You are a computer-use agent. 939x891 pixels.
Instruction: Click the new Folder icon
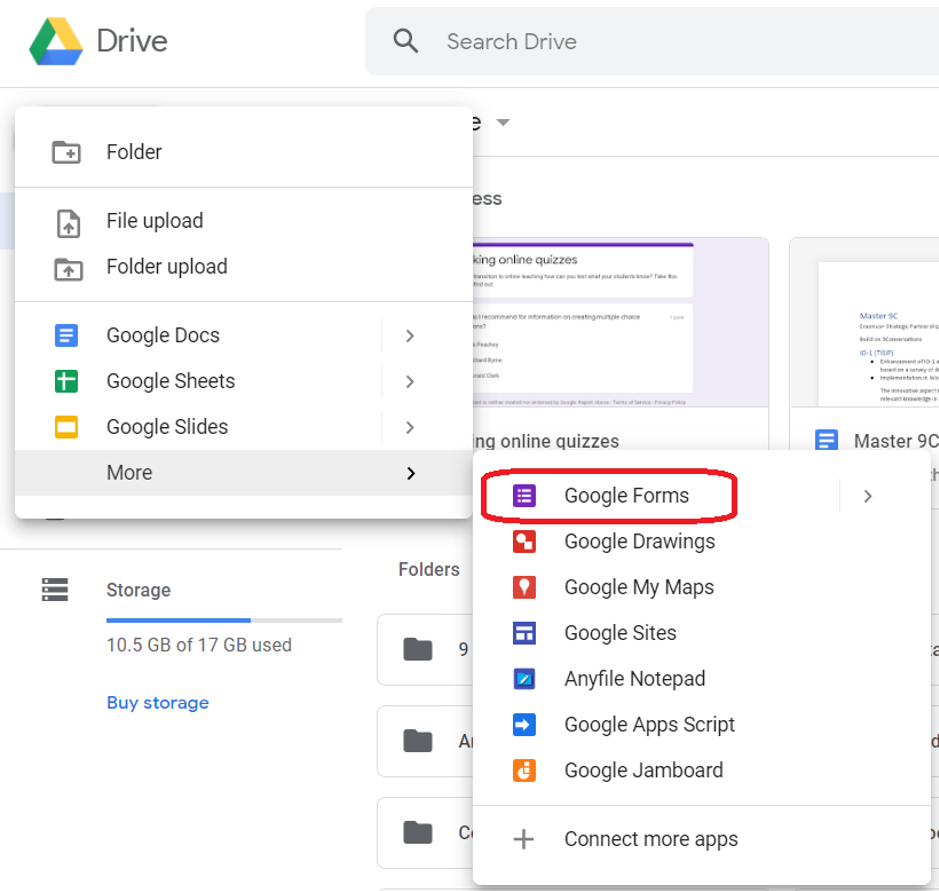(x=66, y=152)
